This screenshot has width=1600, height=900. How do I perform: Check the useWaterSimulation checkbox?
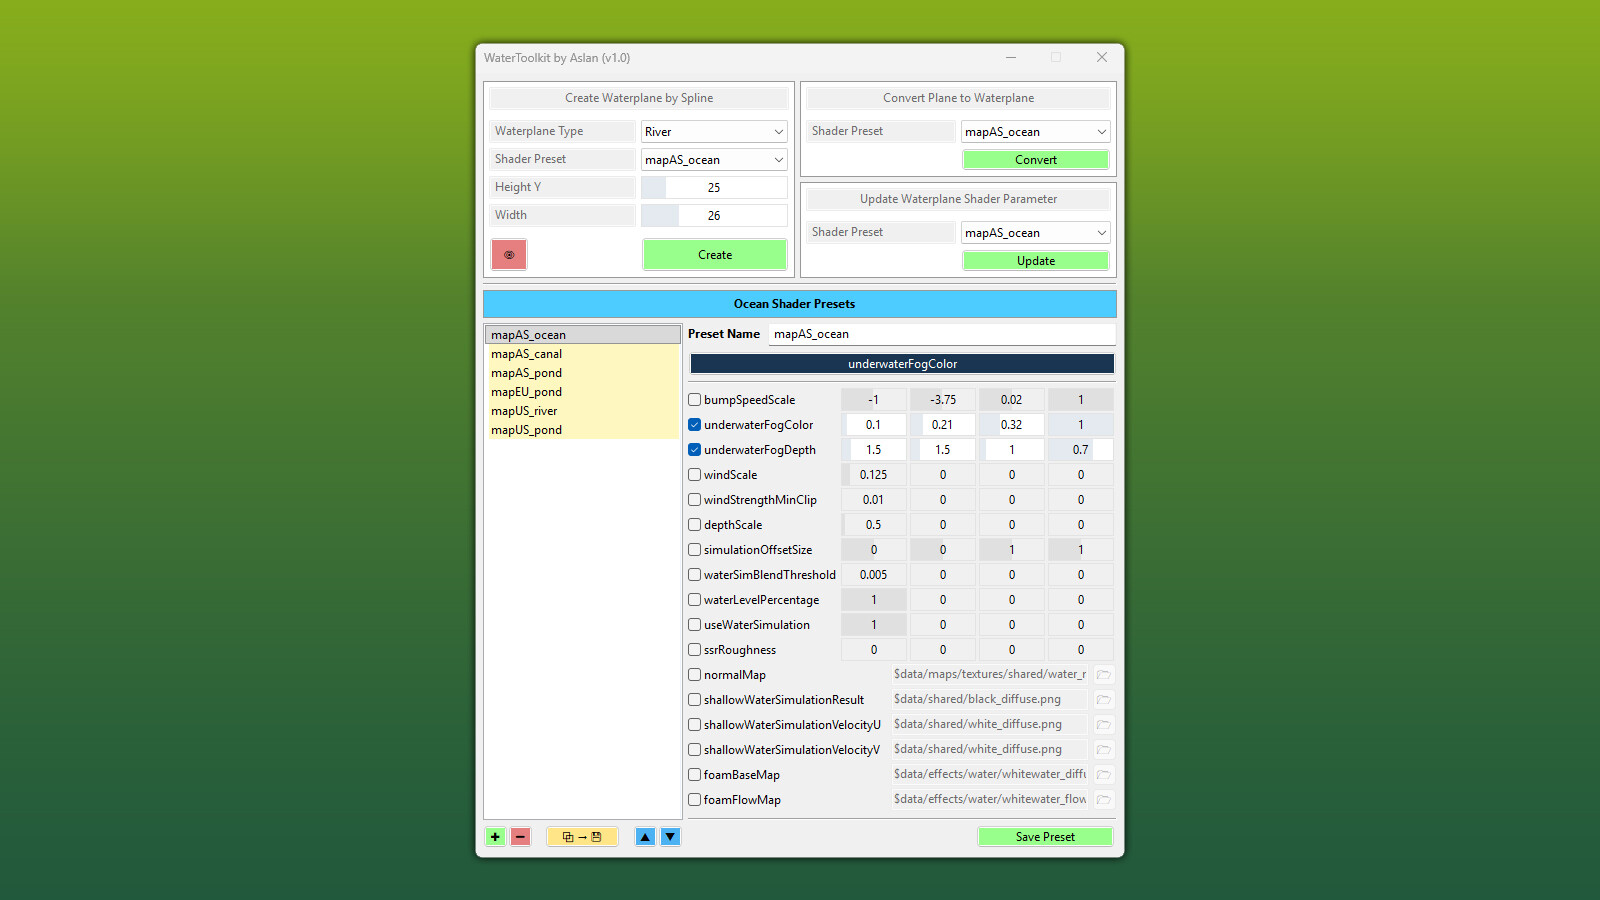(694, 624)
